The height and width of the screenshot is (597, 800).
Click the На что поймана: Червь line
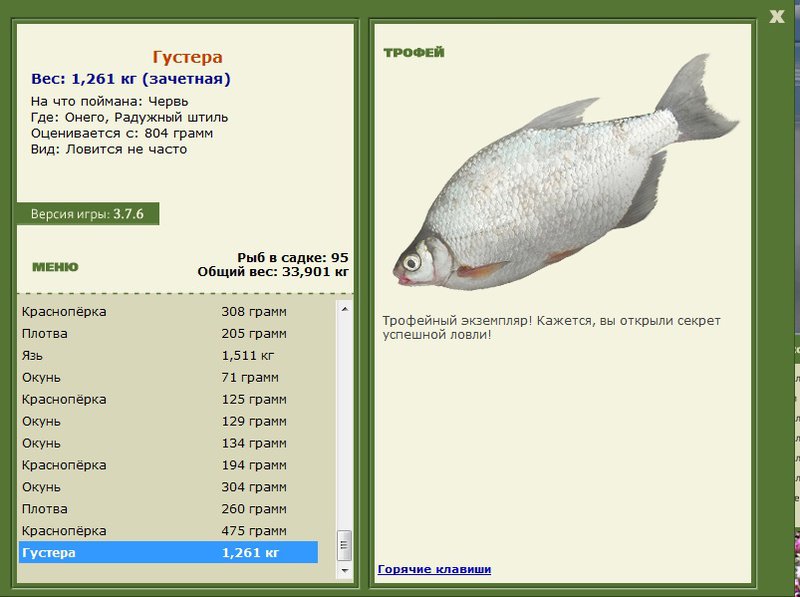(110, 102)
